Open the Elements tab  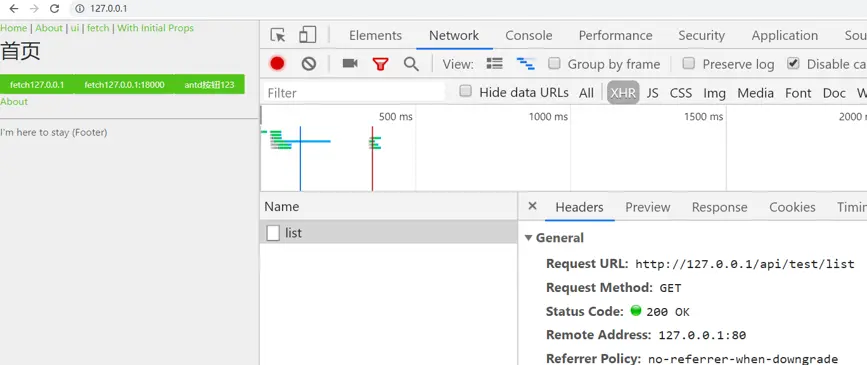pos(375,35)
